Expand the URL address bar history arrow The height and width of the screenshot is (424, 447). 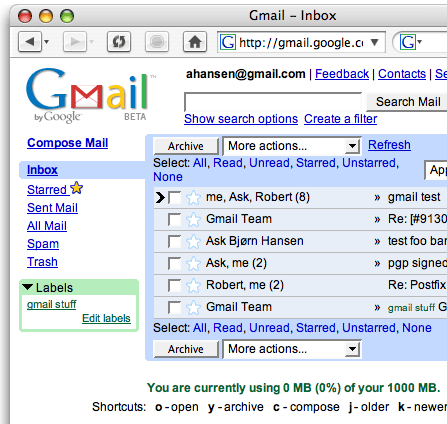click(x=375, y=42)
